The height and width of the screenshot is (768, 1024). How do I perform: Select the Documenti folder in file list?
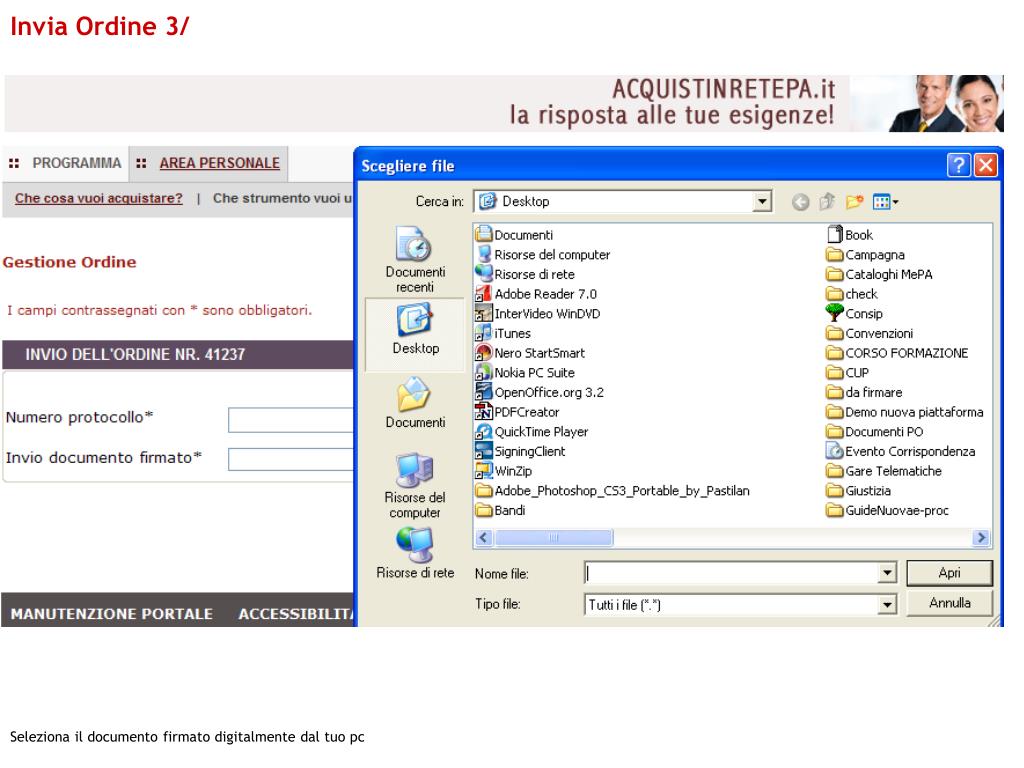point(515,234)
